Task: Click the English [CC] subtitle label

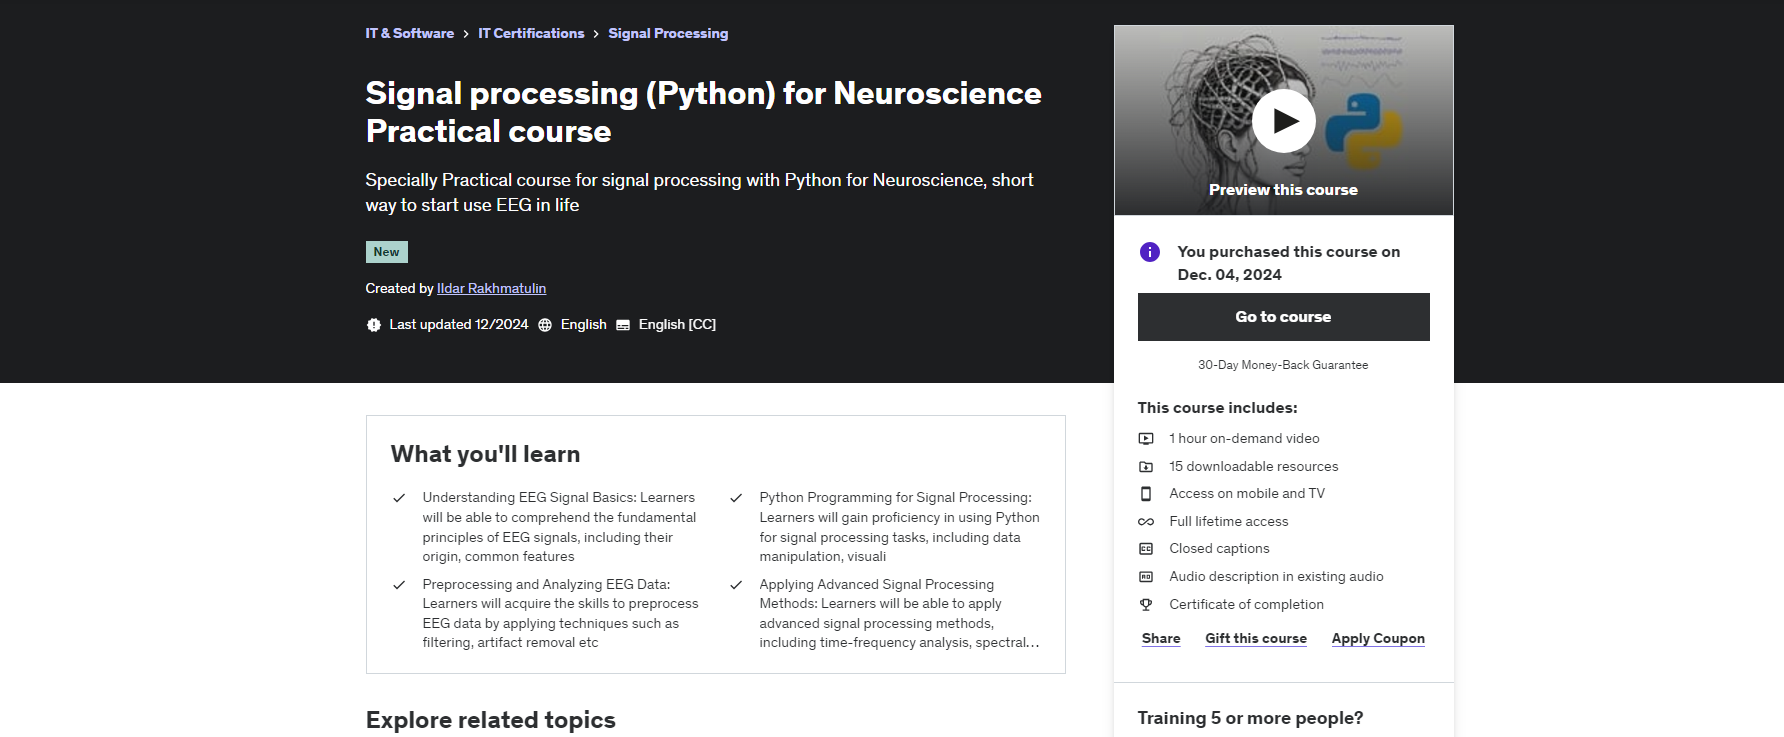Action: click(677, 325)
